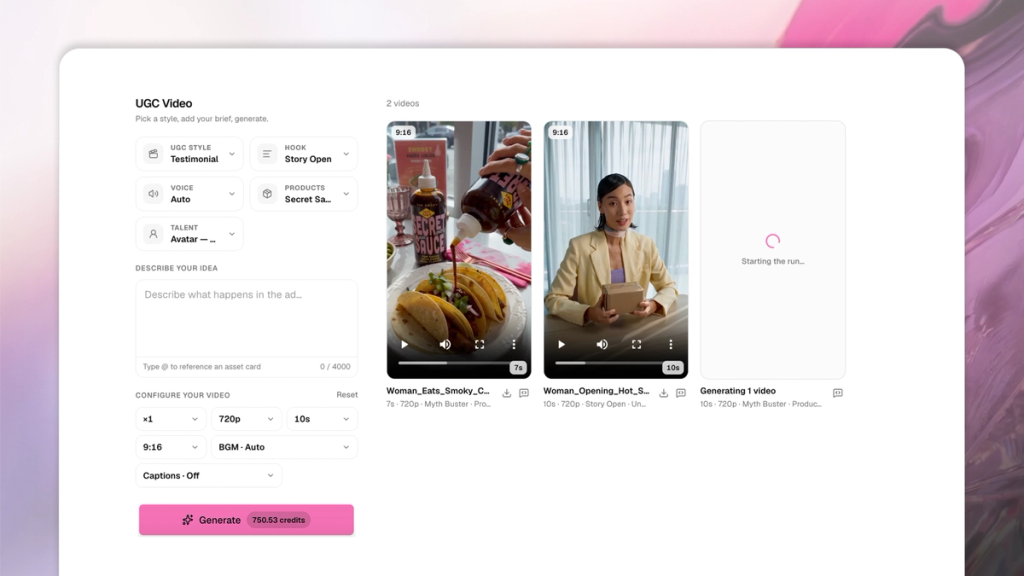The height and width of the screenshot is (576, 1024).
Task: Download the Woman_Opening_Hot video
Action: click(x=664, y=393)
